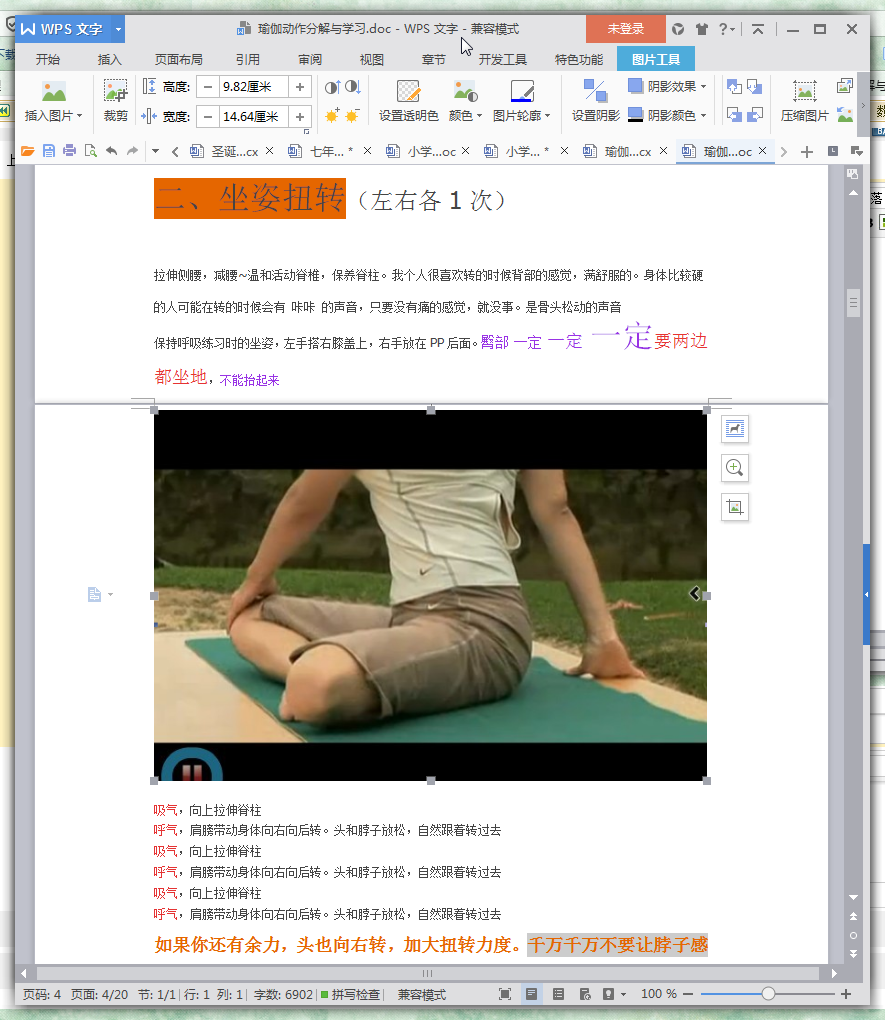Open the Page Layout (页面布局) tab

(x=178, y=59)
